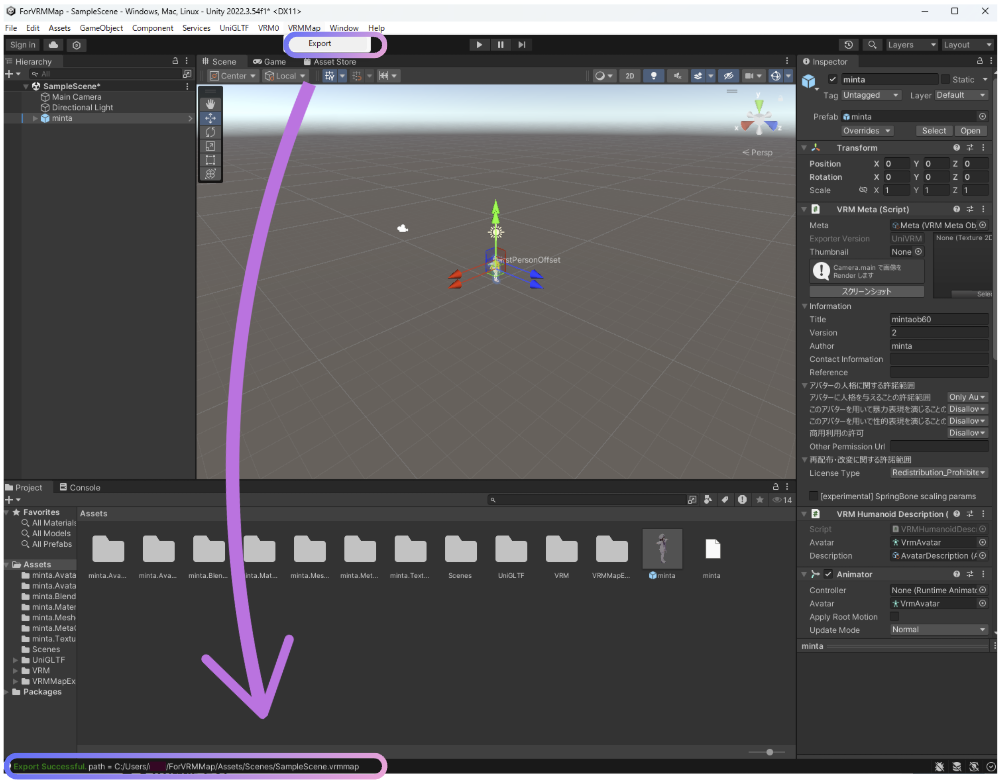Open the VRM folder in Assets
This screenshot has height=780, width=1000.
click(x=561, y=549)
